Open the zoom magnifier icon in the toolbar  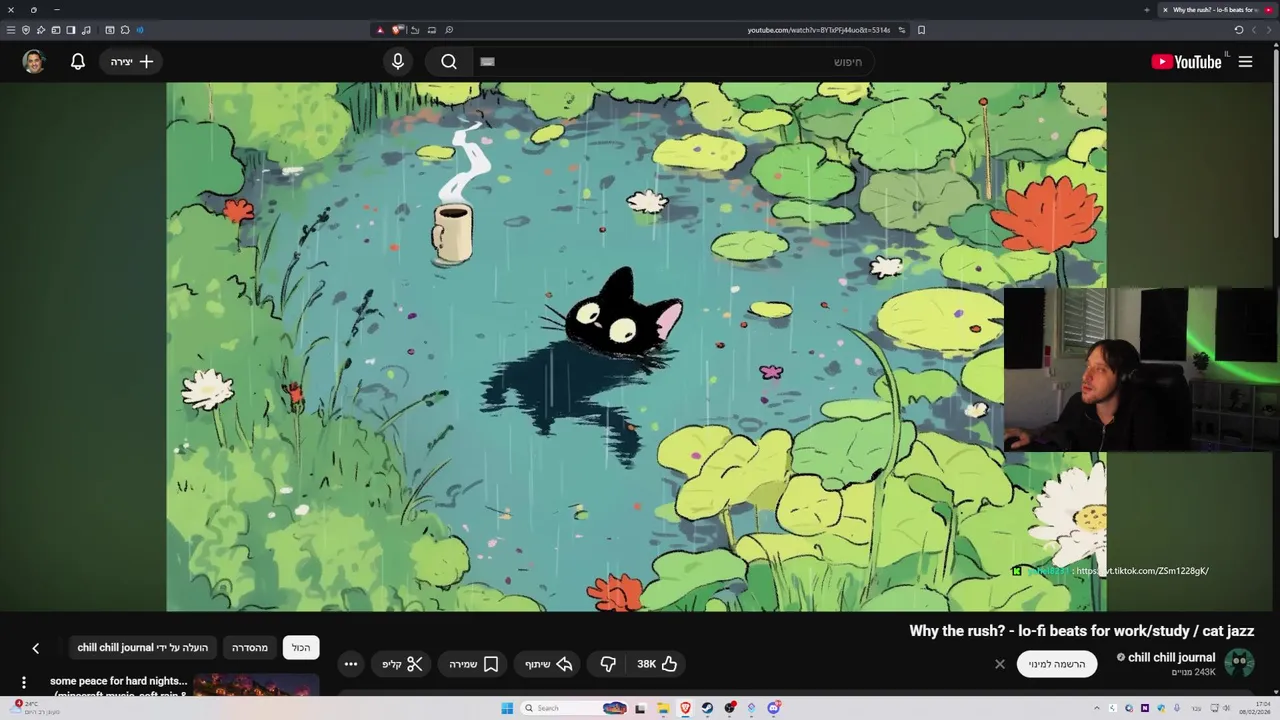[x=449, y=30]
